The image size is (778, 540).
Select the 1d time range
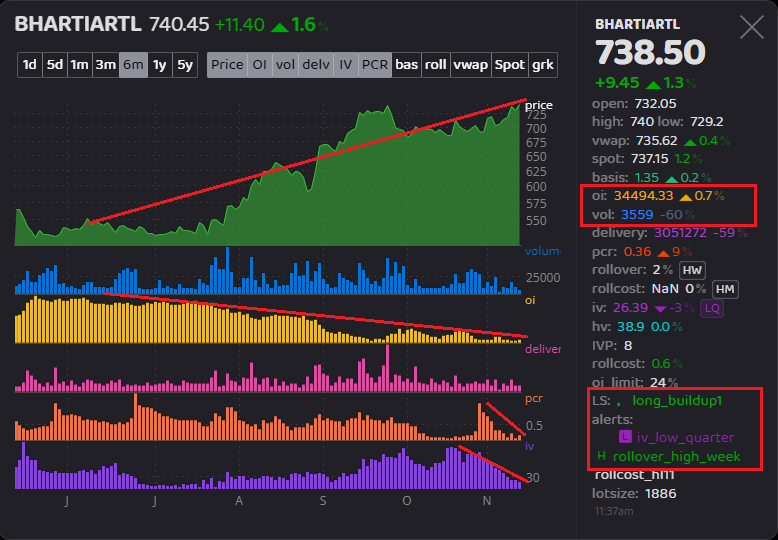pyautogui.click(x=30, y=65)
